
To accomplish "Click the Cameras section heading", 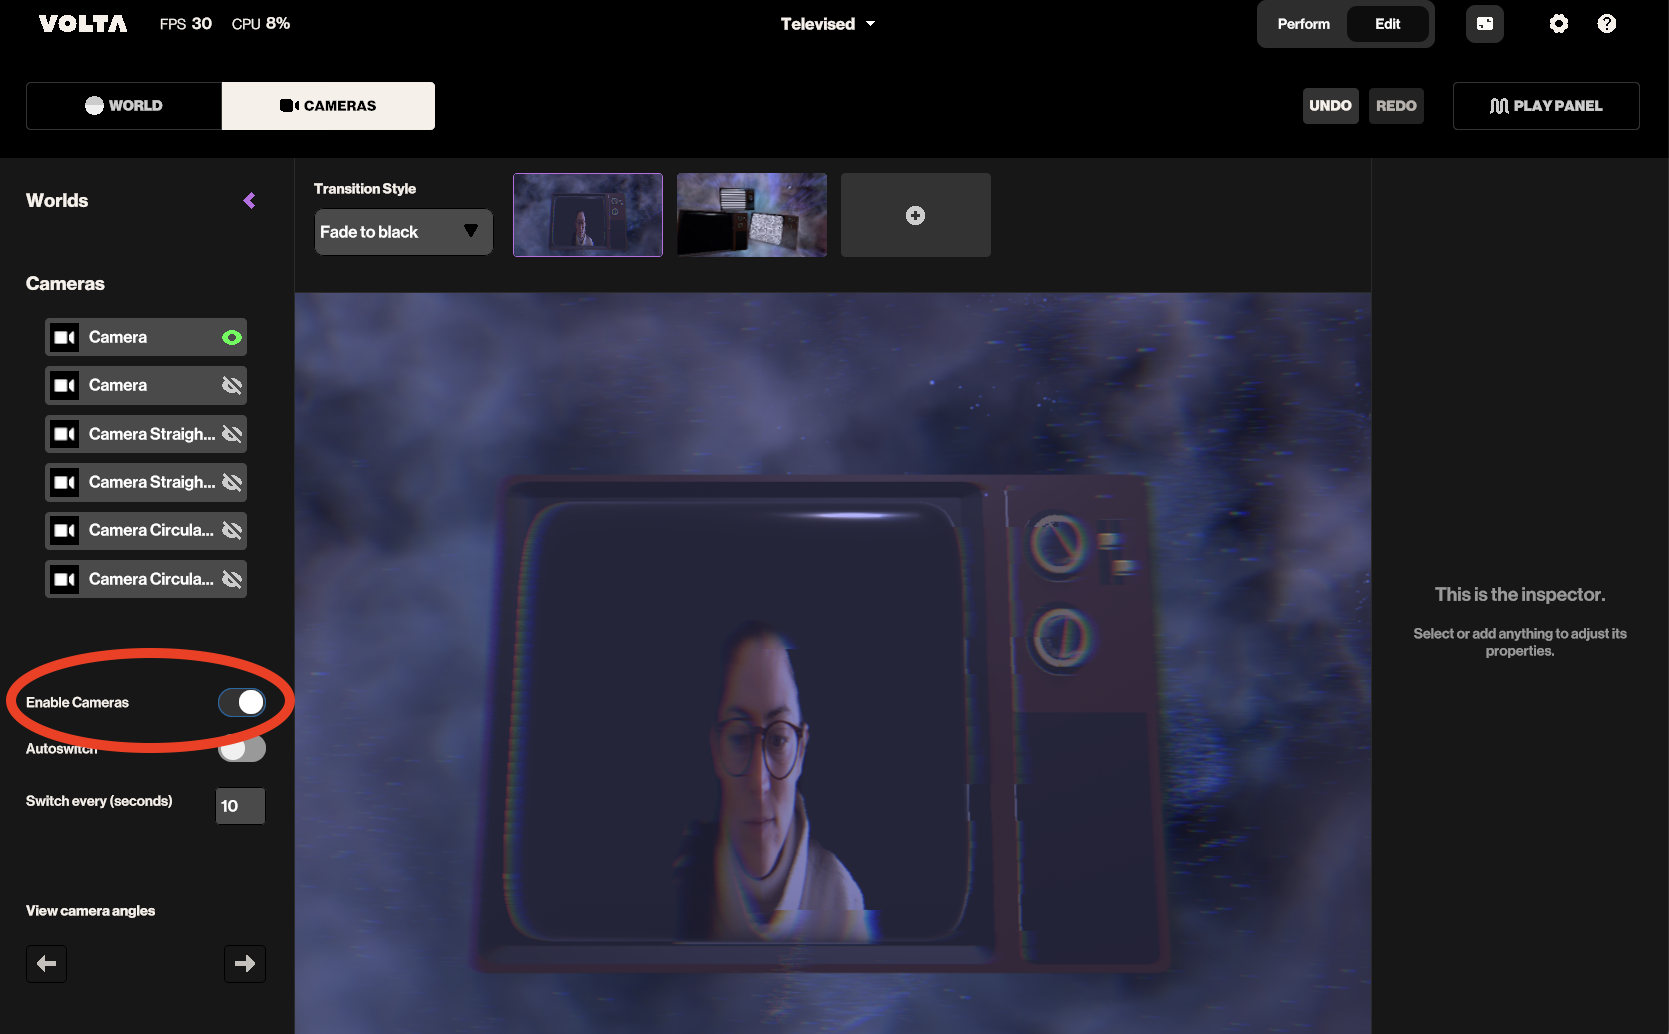I will (x=65, y=284).
